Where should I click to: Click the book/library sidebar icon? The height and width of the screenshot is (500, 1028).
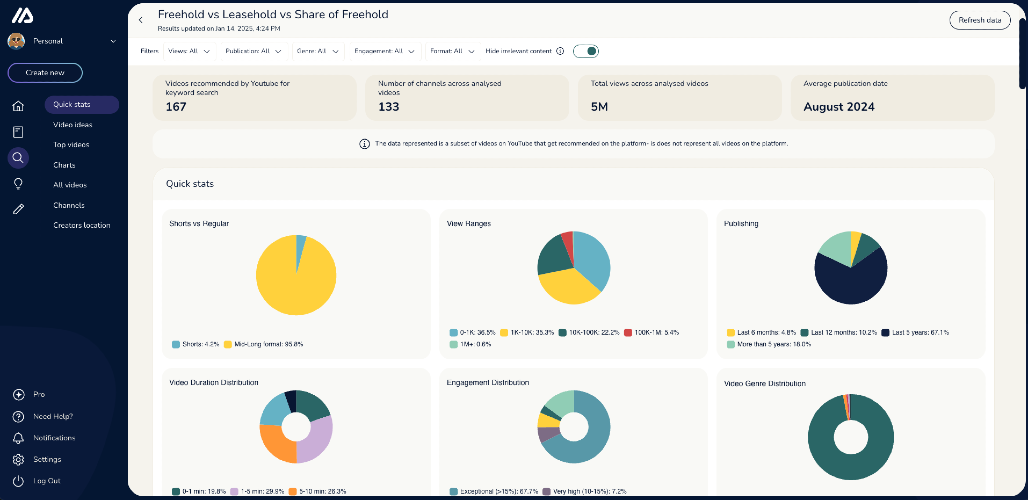[x=18, y=132]
